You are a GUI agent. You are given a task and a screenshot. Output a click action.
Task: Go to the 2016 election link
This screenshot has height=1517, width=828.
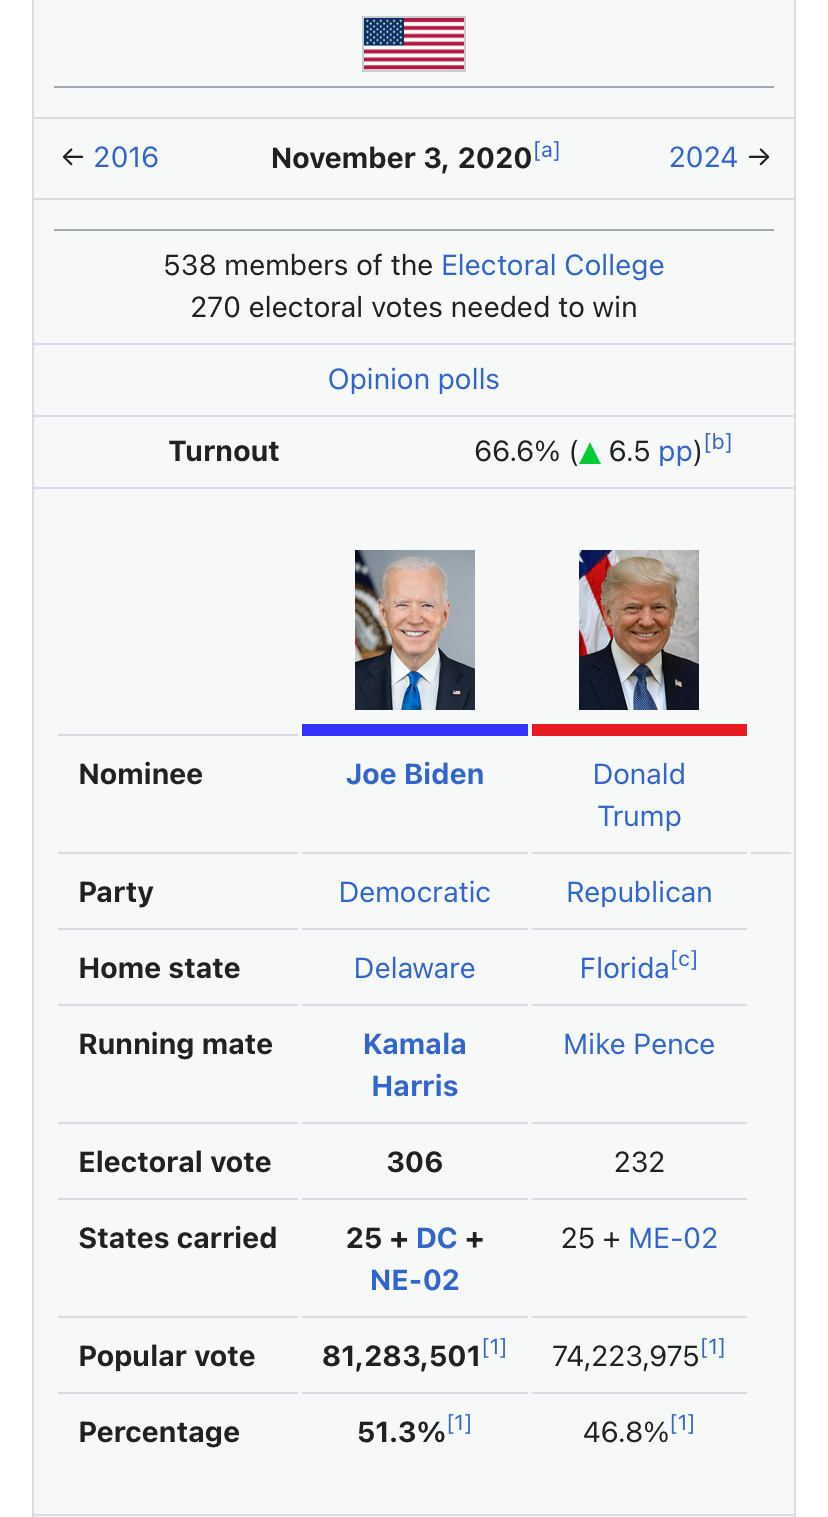[x=126, y=157]
